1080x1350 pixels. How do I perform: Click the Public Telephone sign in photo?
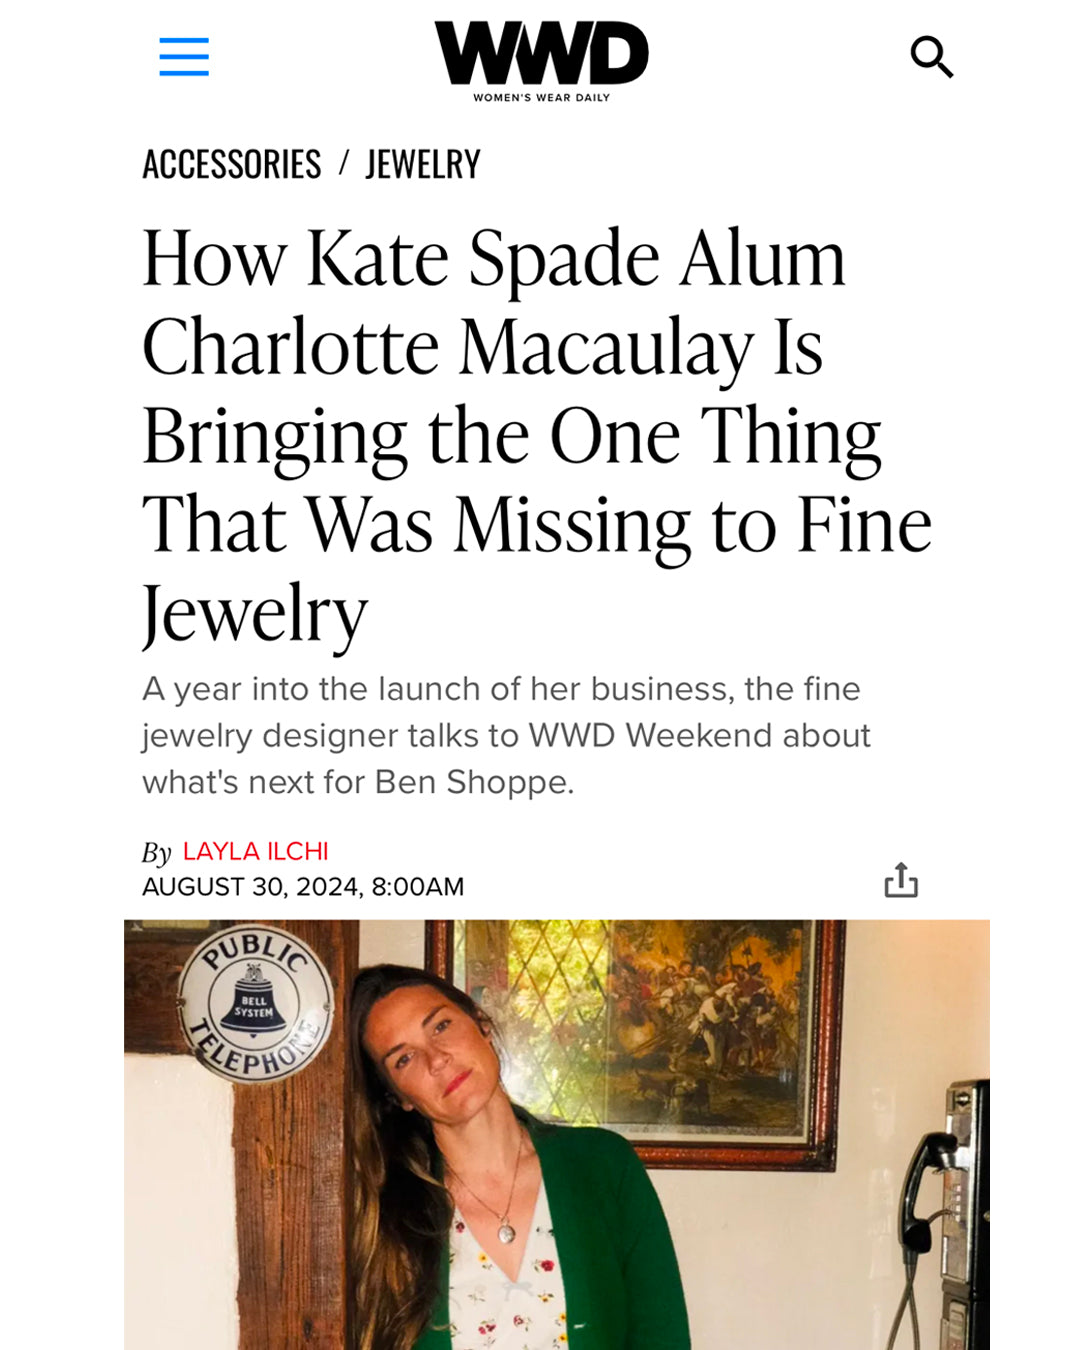[255, 1005]
